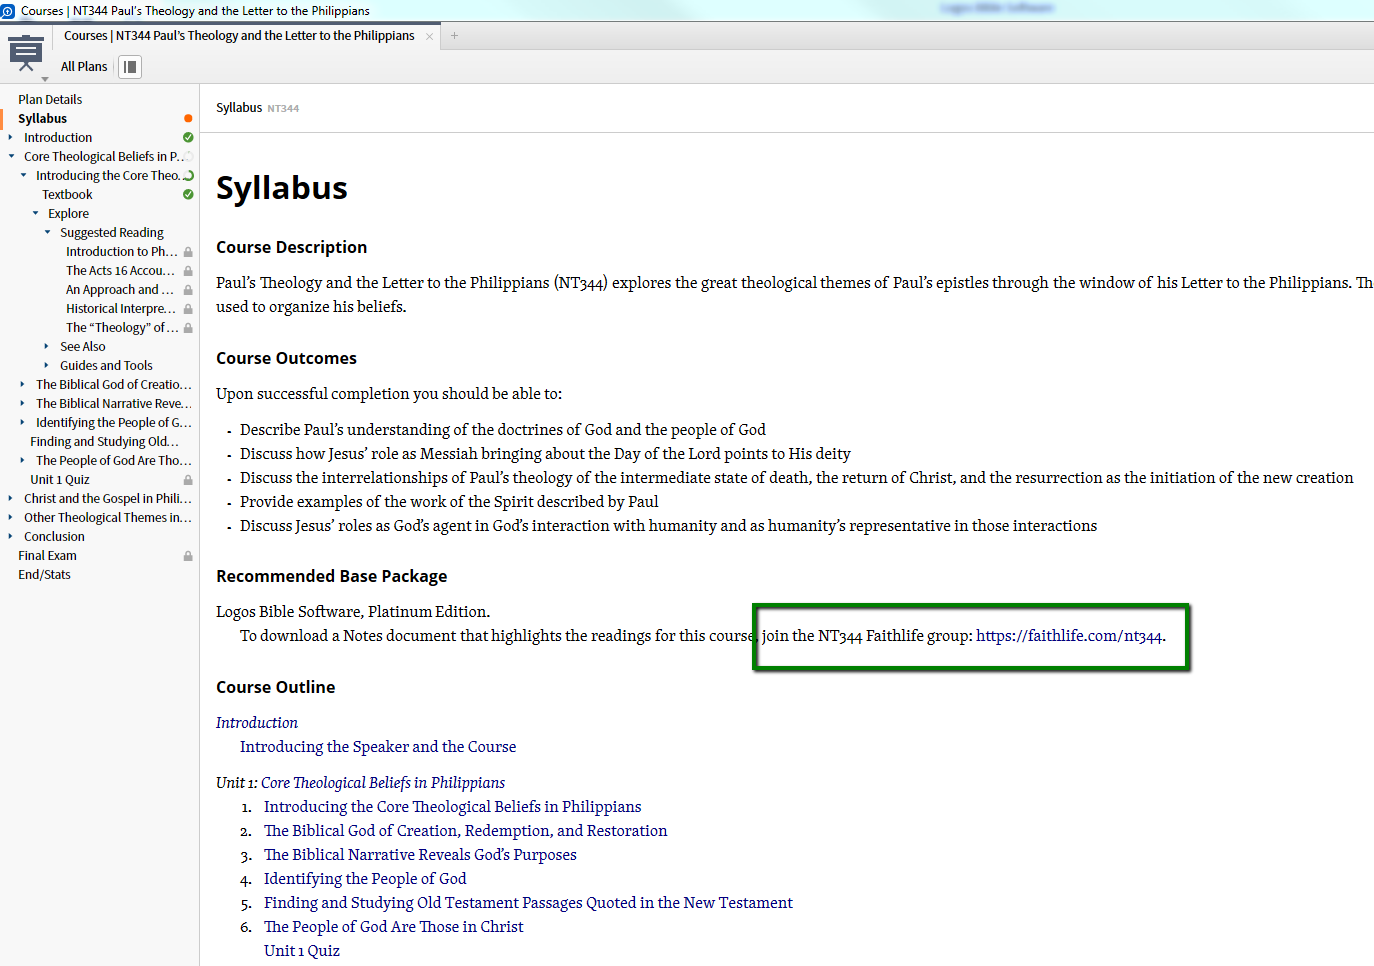
Task: Expand Identifying the People of G… node
Action: pyautogui.click(x=23, y=422)
